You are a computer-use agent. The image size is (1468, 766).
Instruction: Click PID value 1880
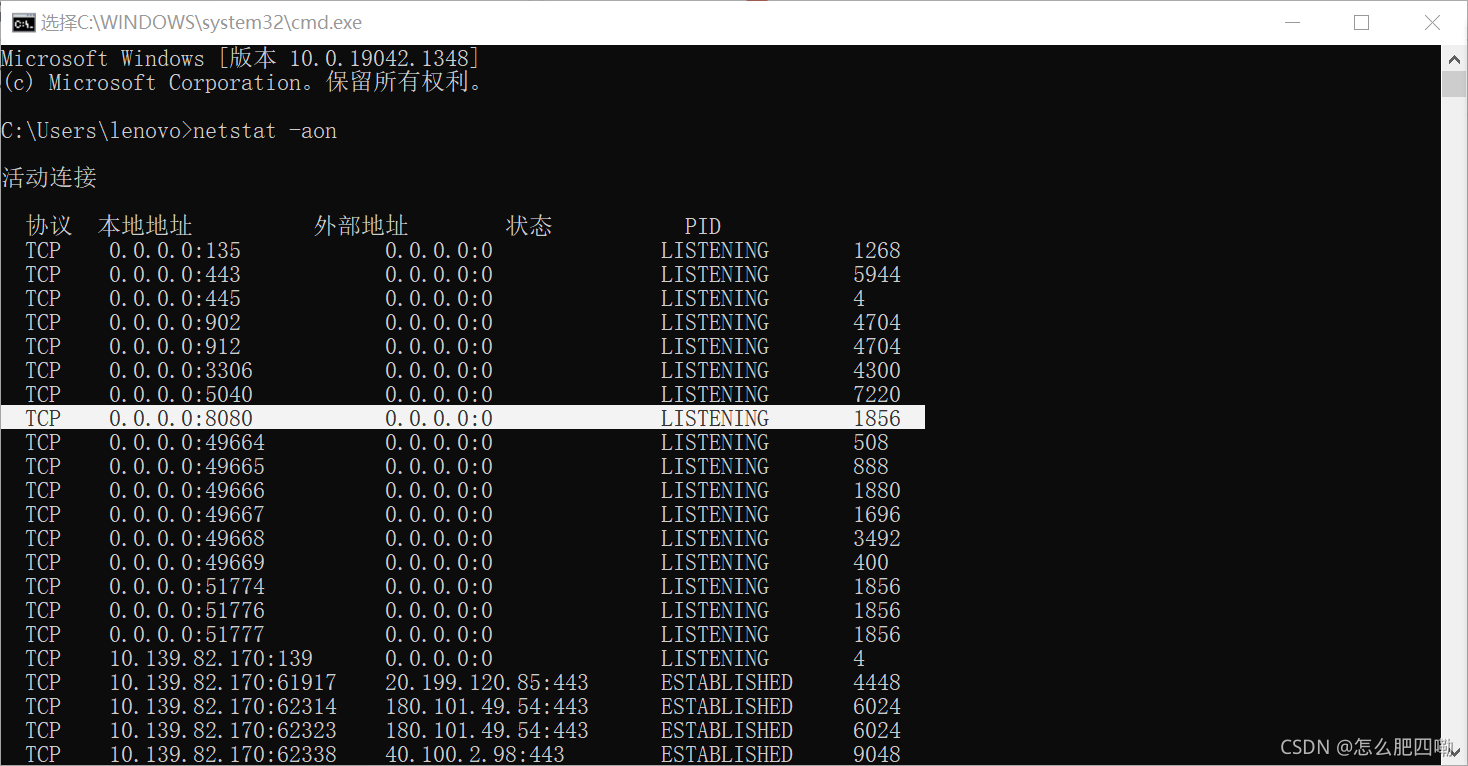[877, 491]
